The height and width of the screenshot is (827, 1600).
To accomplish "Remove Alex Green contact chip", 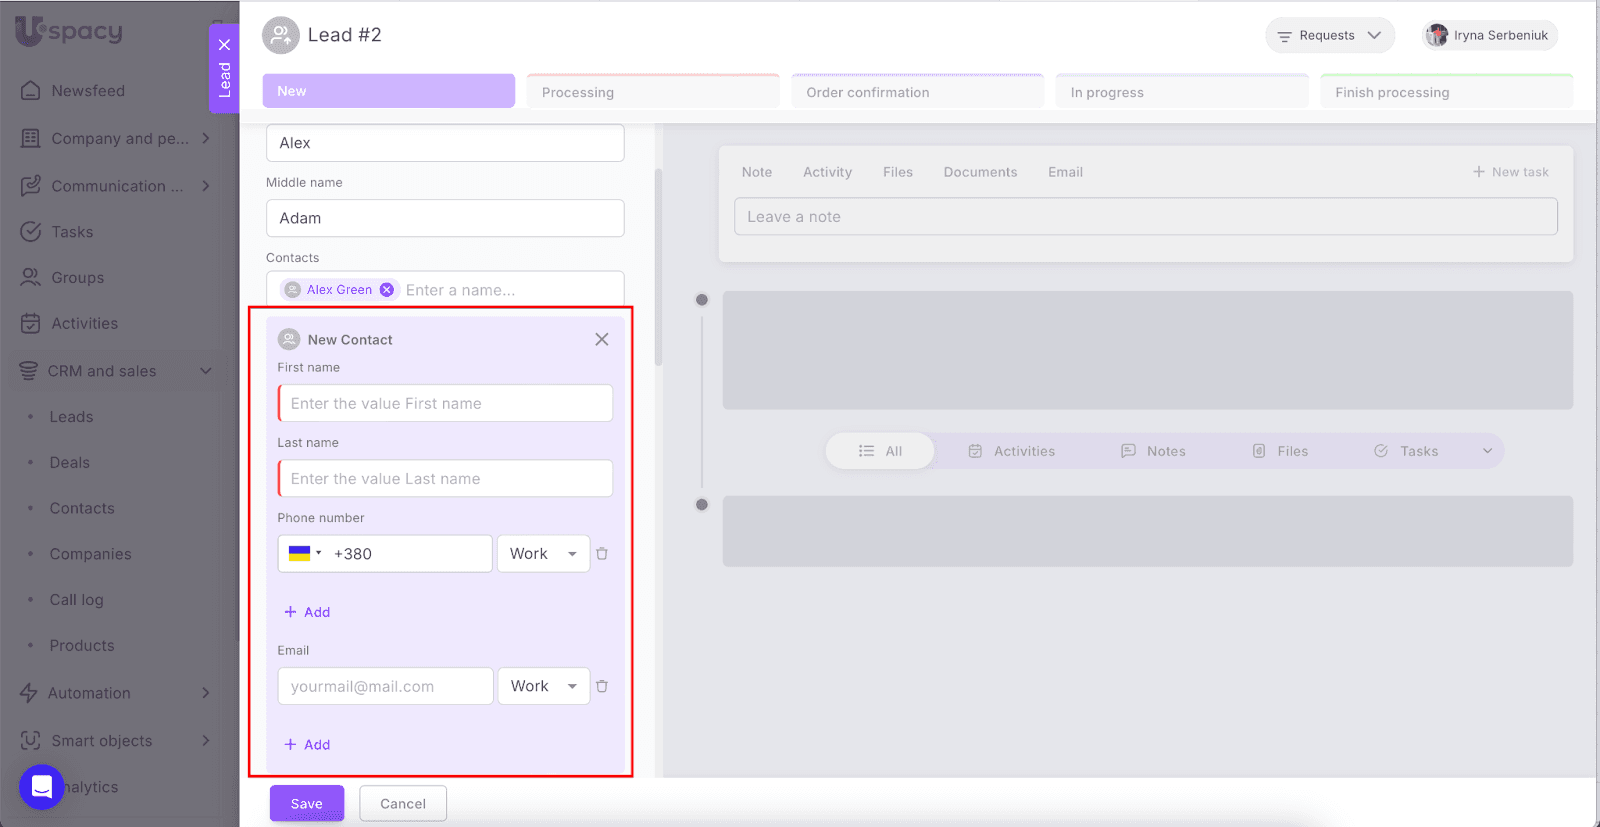I will pyautogui.click(x=387, y=290).
